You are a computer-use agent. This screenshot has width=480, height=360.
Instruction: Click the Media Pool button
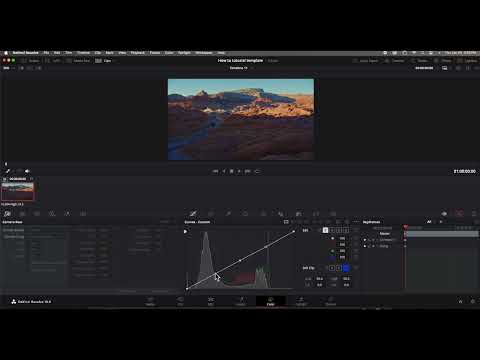pyautogui.click(x=78, y=61)
